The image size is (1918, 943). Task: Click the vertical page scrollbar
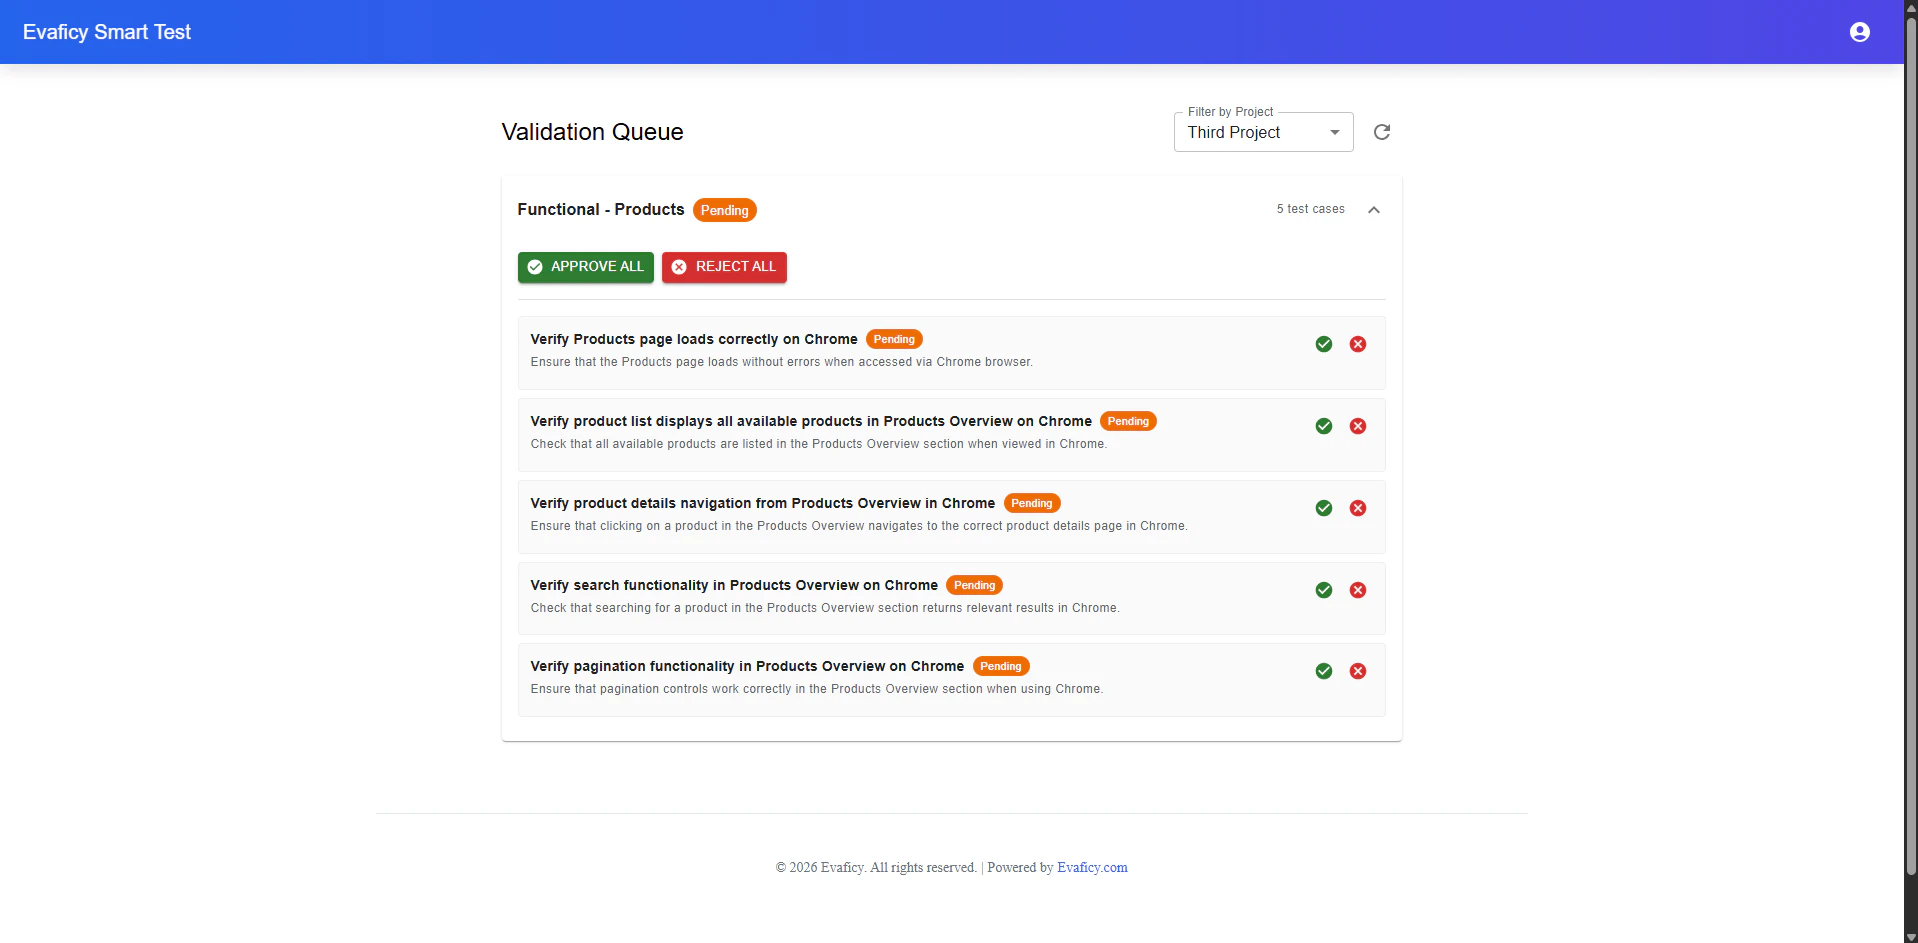[1911, 447]
